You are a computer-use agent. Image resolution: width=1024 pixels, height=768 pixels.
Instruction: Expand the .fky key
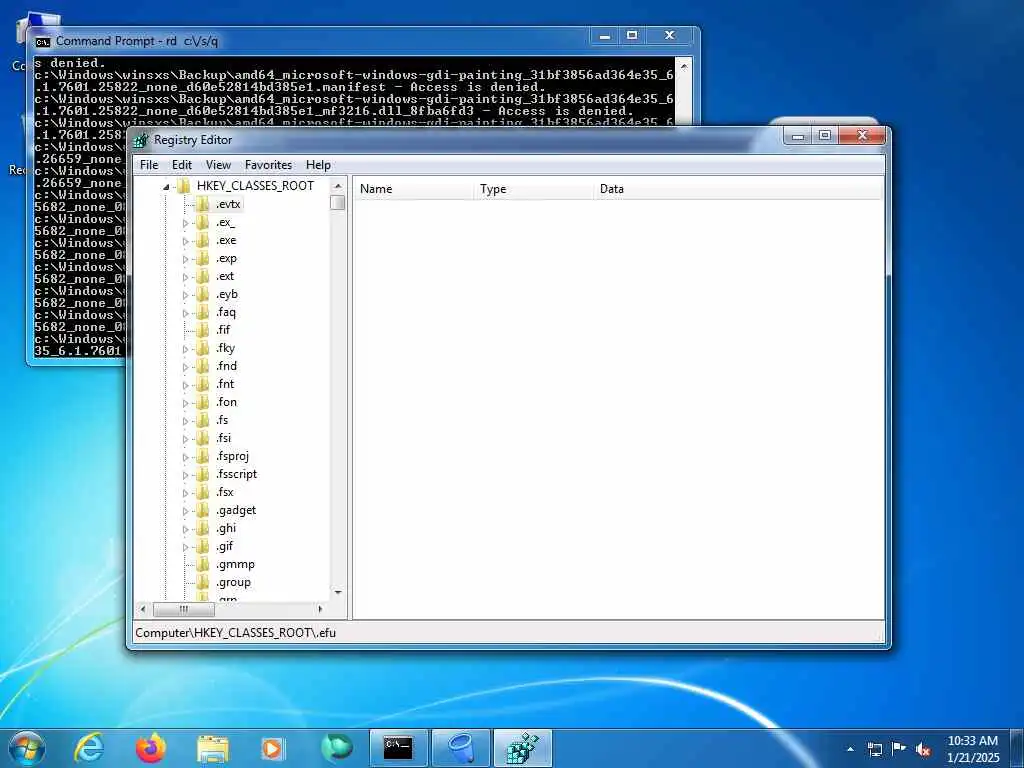[185, 349]
